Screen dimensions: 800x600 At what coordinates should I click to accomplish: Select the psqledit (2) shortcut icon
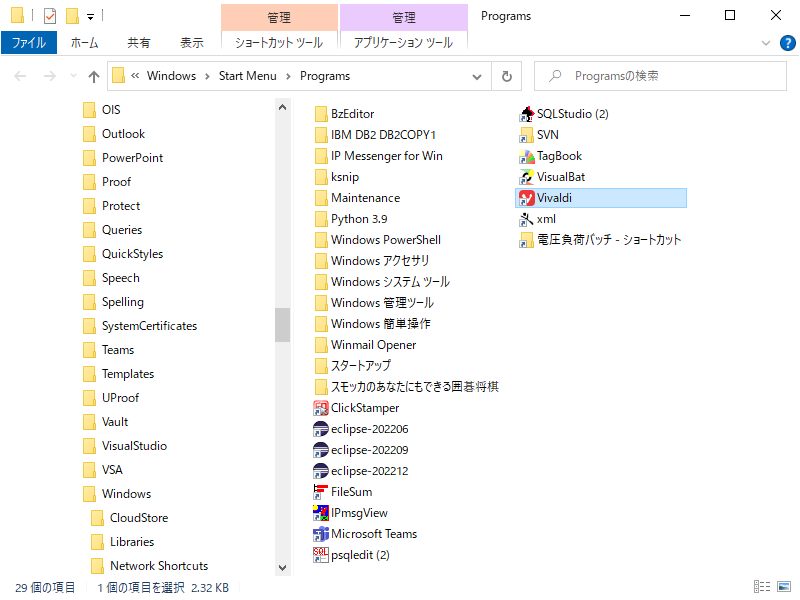[320, 555]
